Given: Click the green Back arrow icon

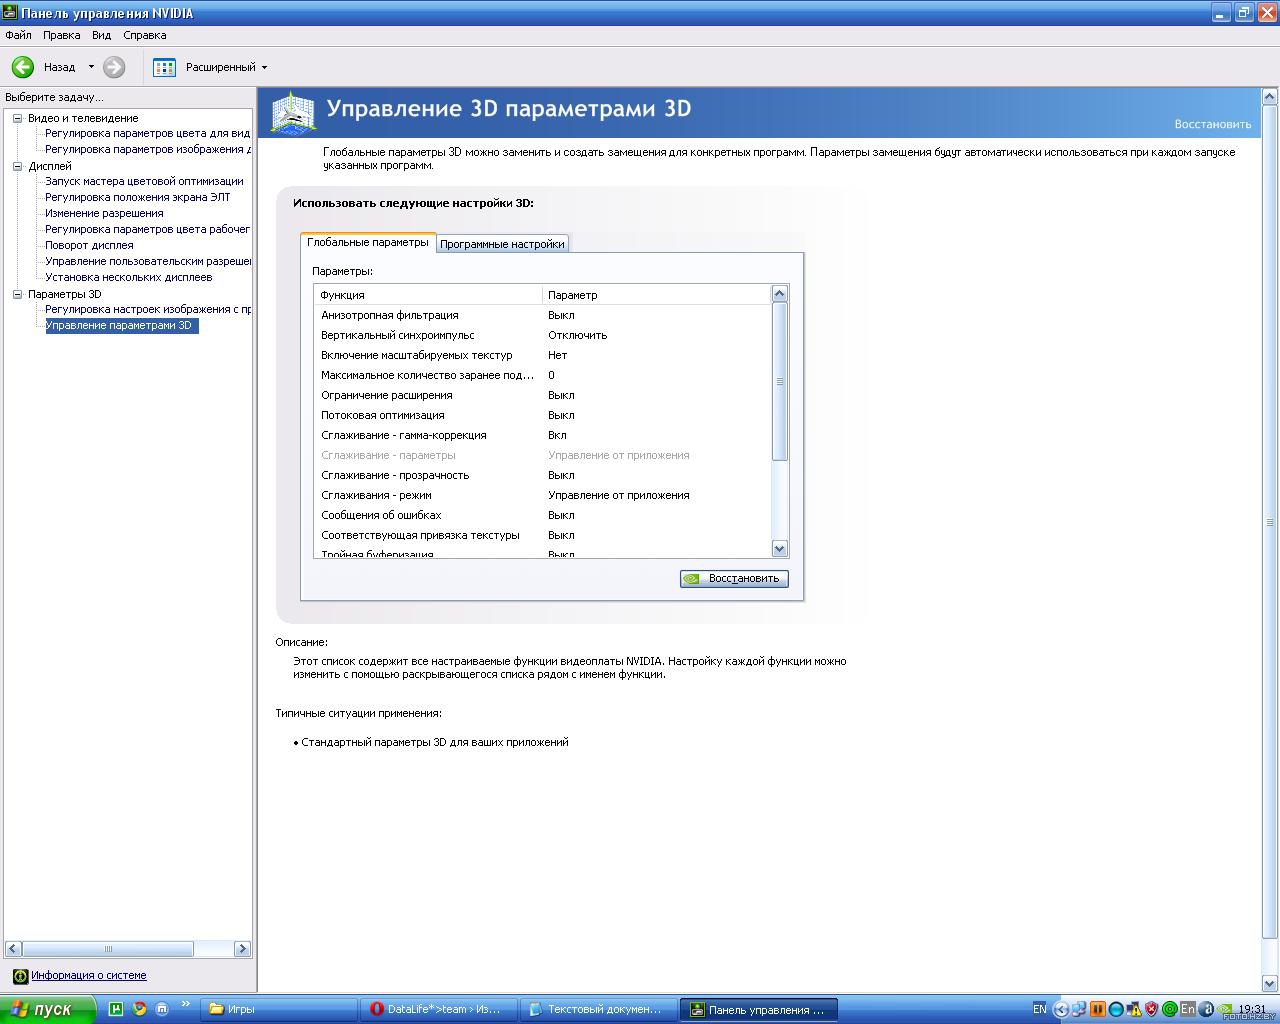Looking at the screenshot, I should (x=22, y=67).
